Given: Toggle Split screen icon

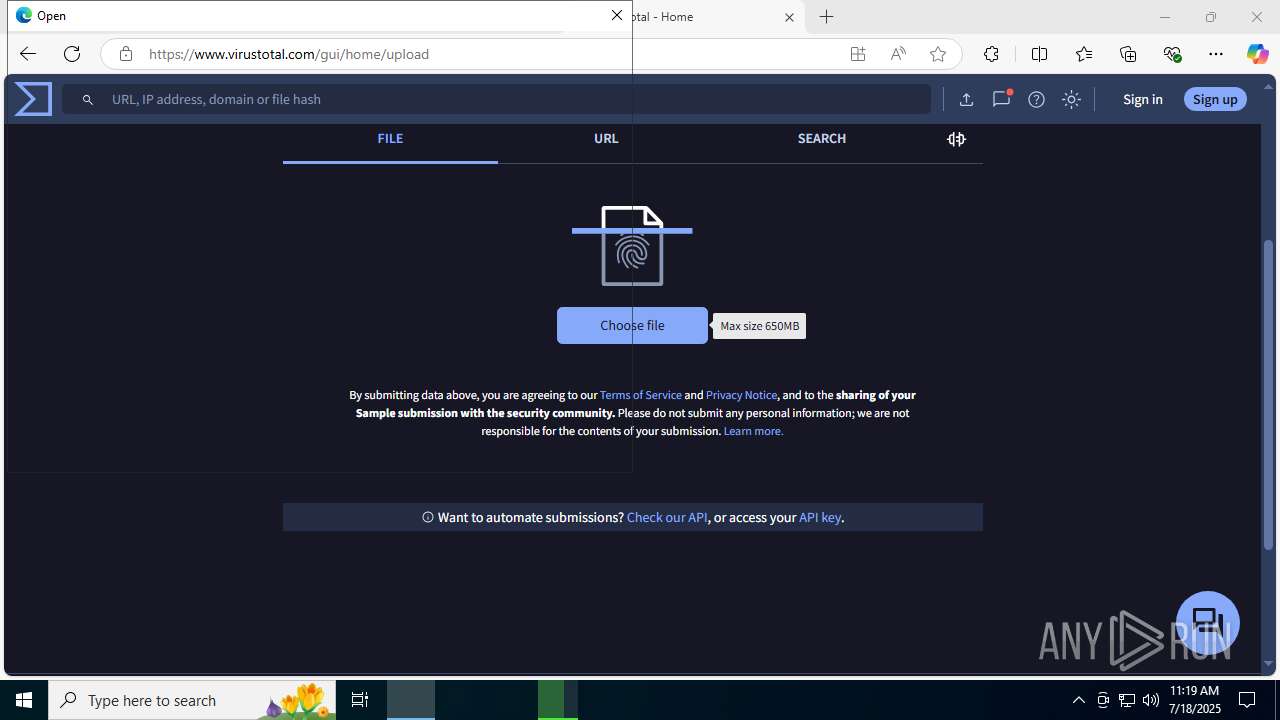Looking at the screenshot, I should coord(1039,54).
